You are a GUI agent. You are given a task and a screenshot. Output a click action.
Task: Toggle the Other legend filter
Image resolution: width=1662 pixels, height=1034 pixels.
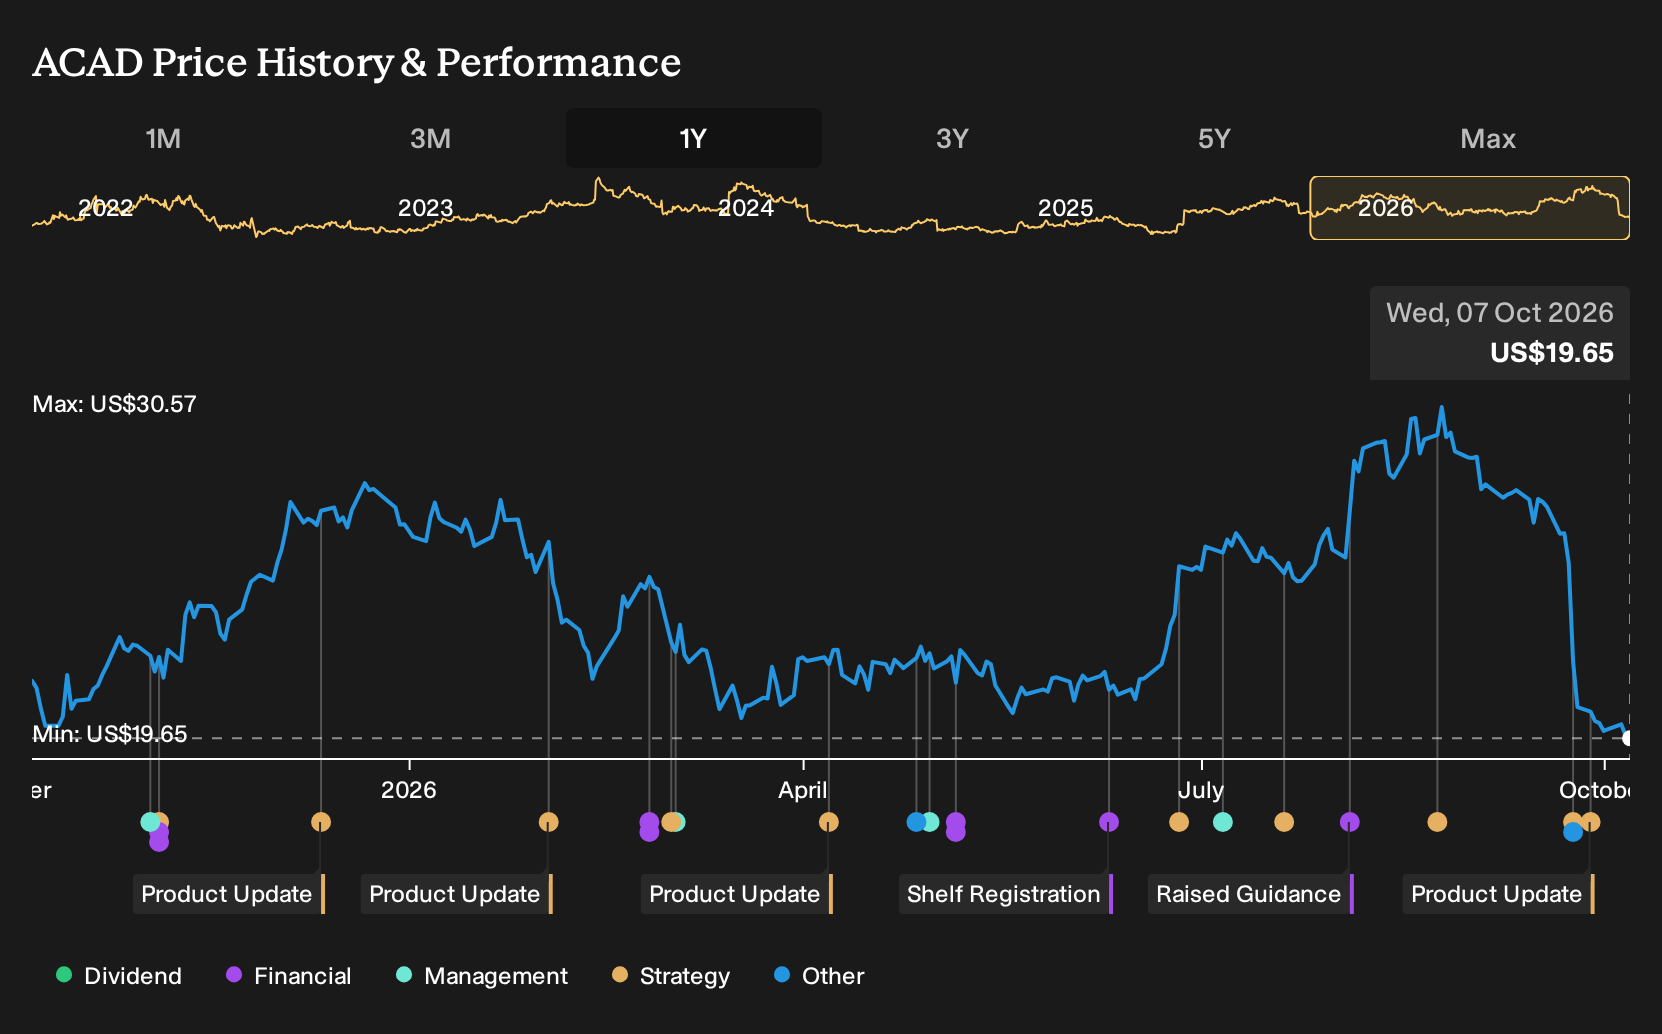coord(819,976)
